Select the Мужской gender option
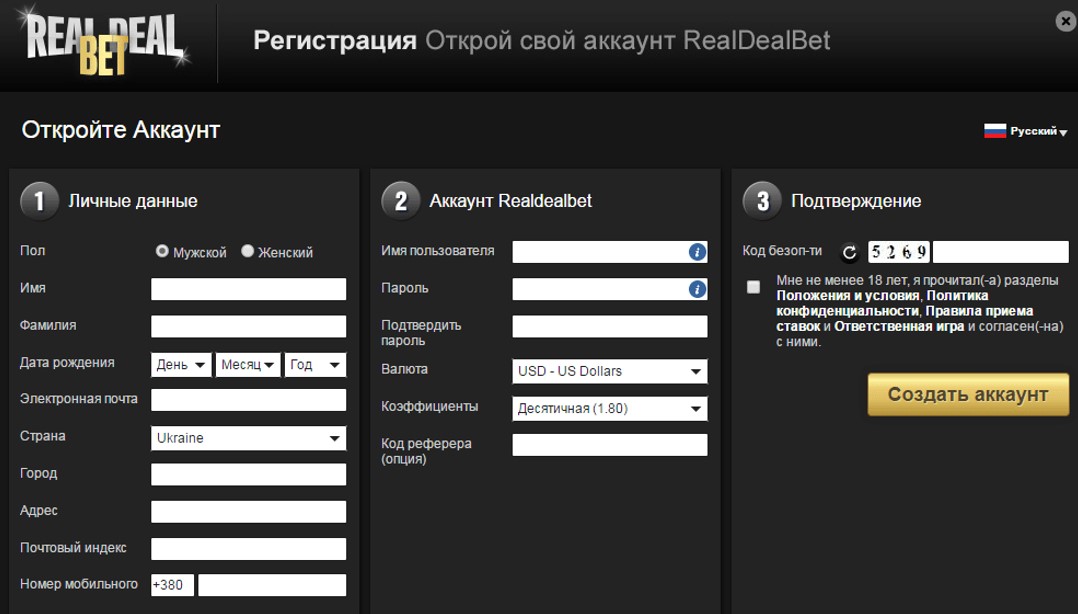This screenshot has width=1078, height=614. click(x=162, y=251)
